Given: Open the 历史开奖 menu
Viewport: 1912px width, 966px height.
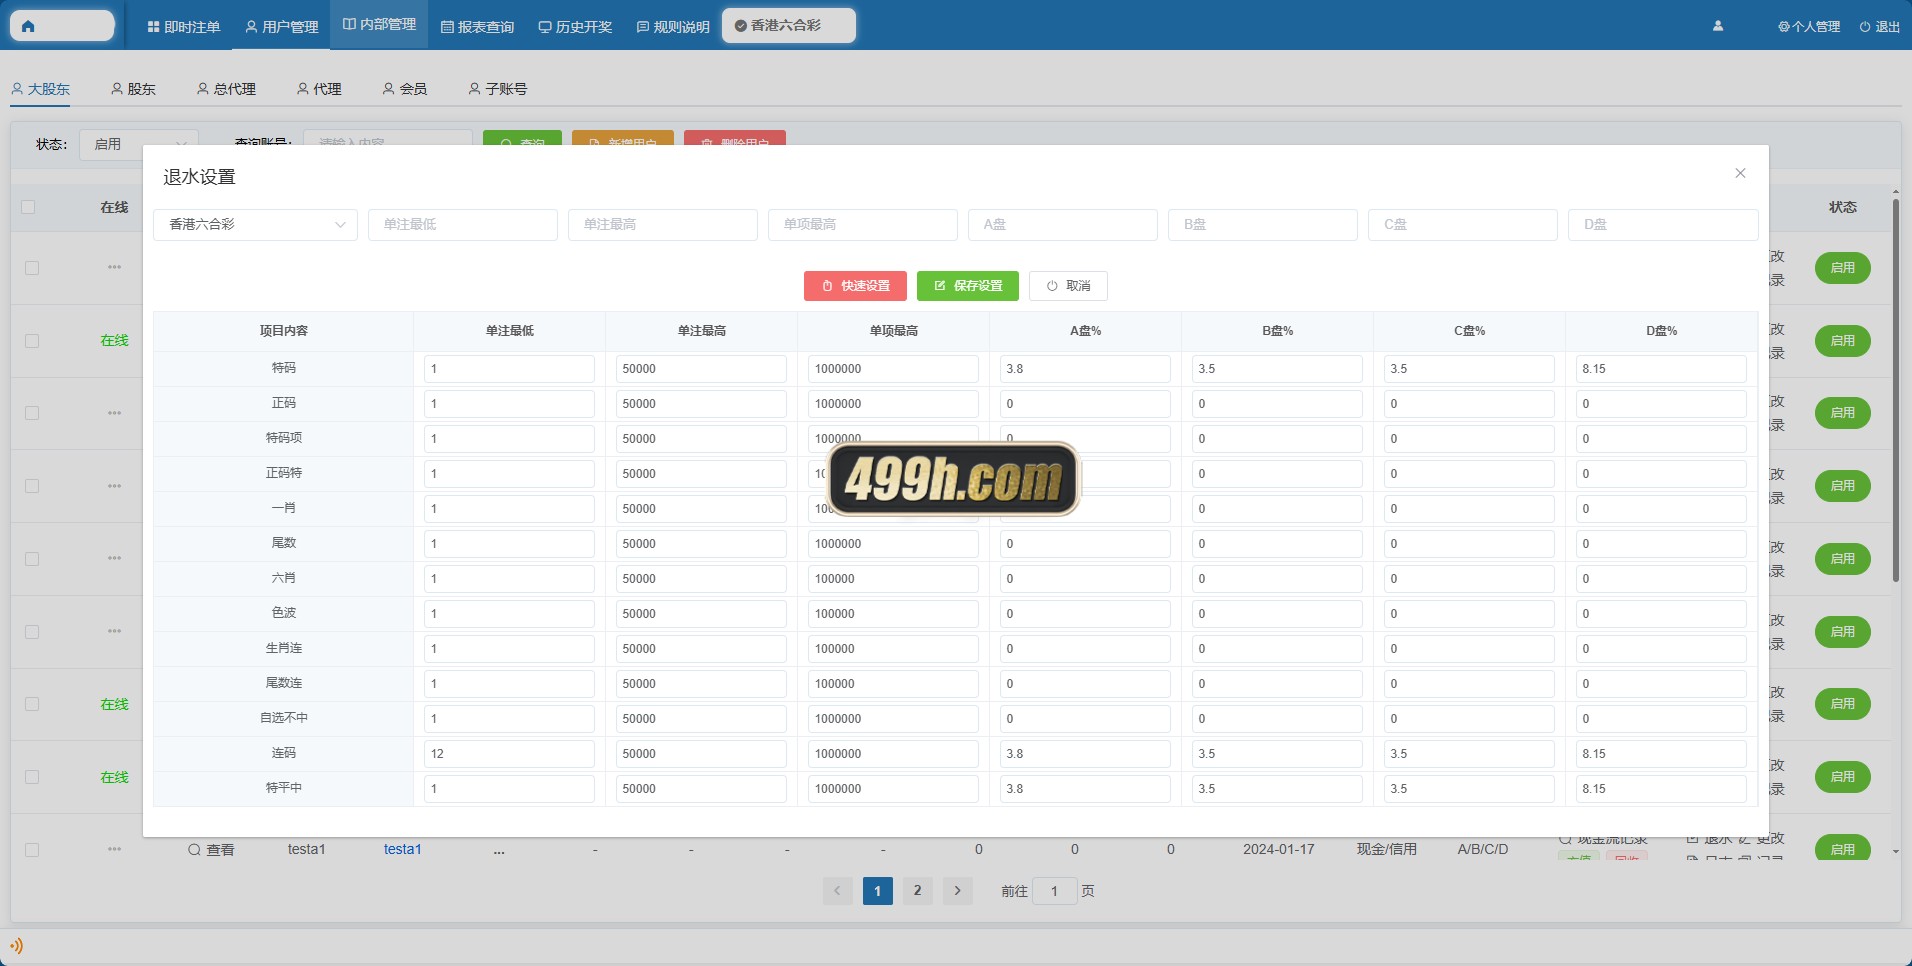Looking at the screenshot, I should [575, 27].
